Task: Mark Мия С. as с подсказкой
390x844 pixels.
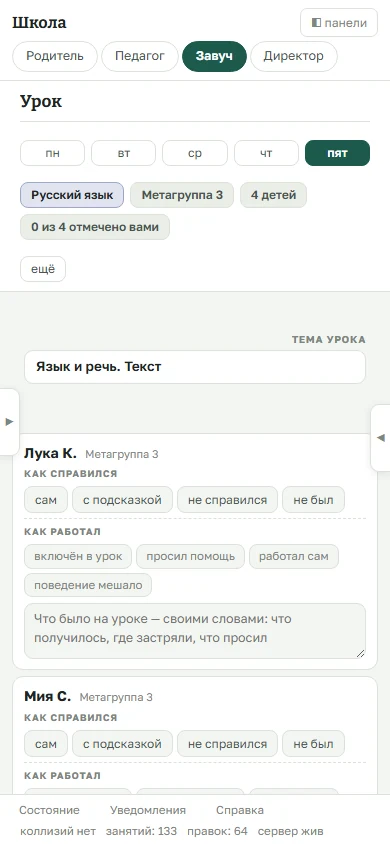Action: (122, 744)
